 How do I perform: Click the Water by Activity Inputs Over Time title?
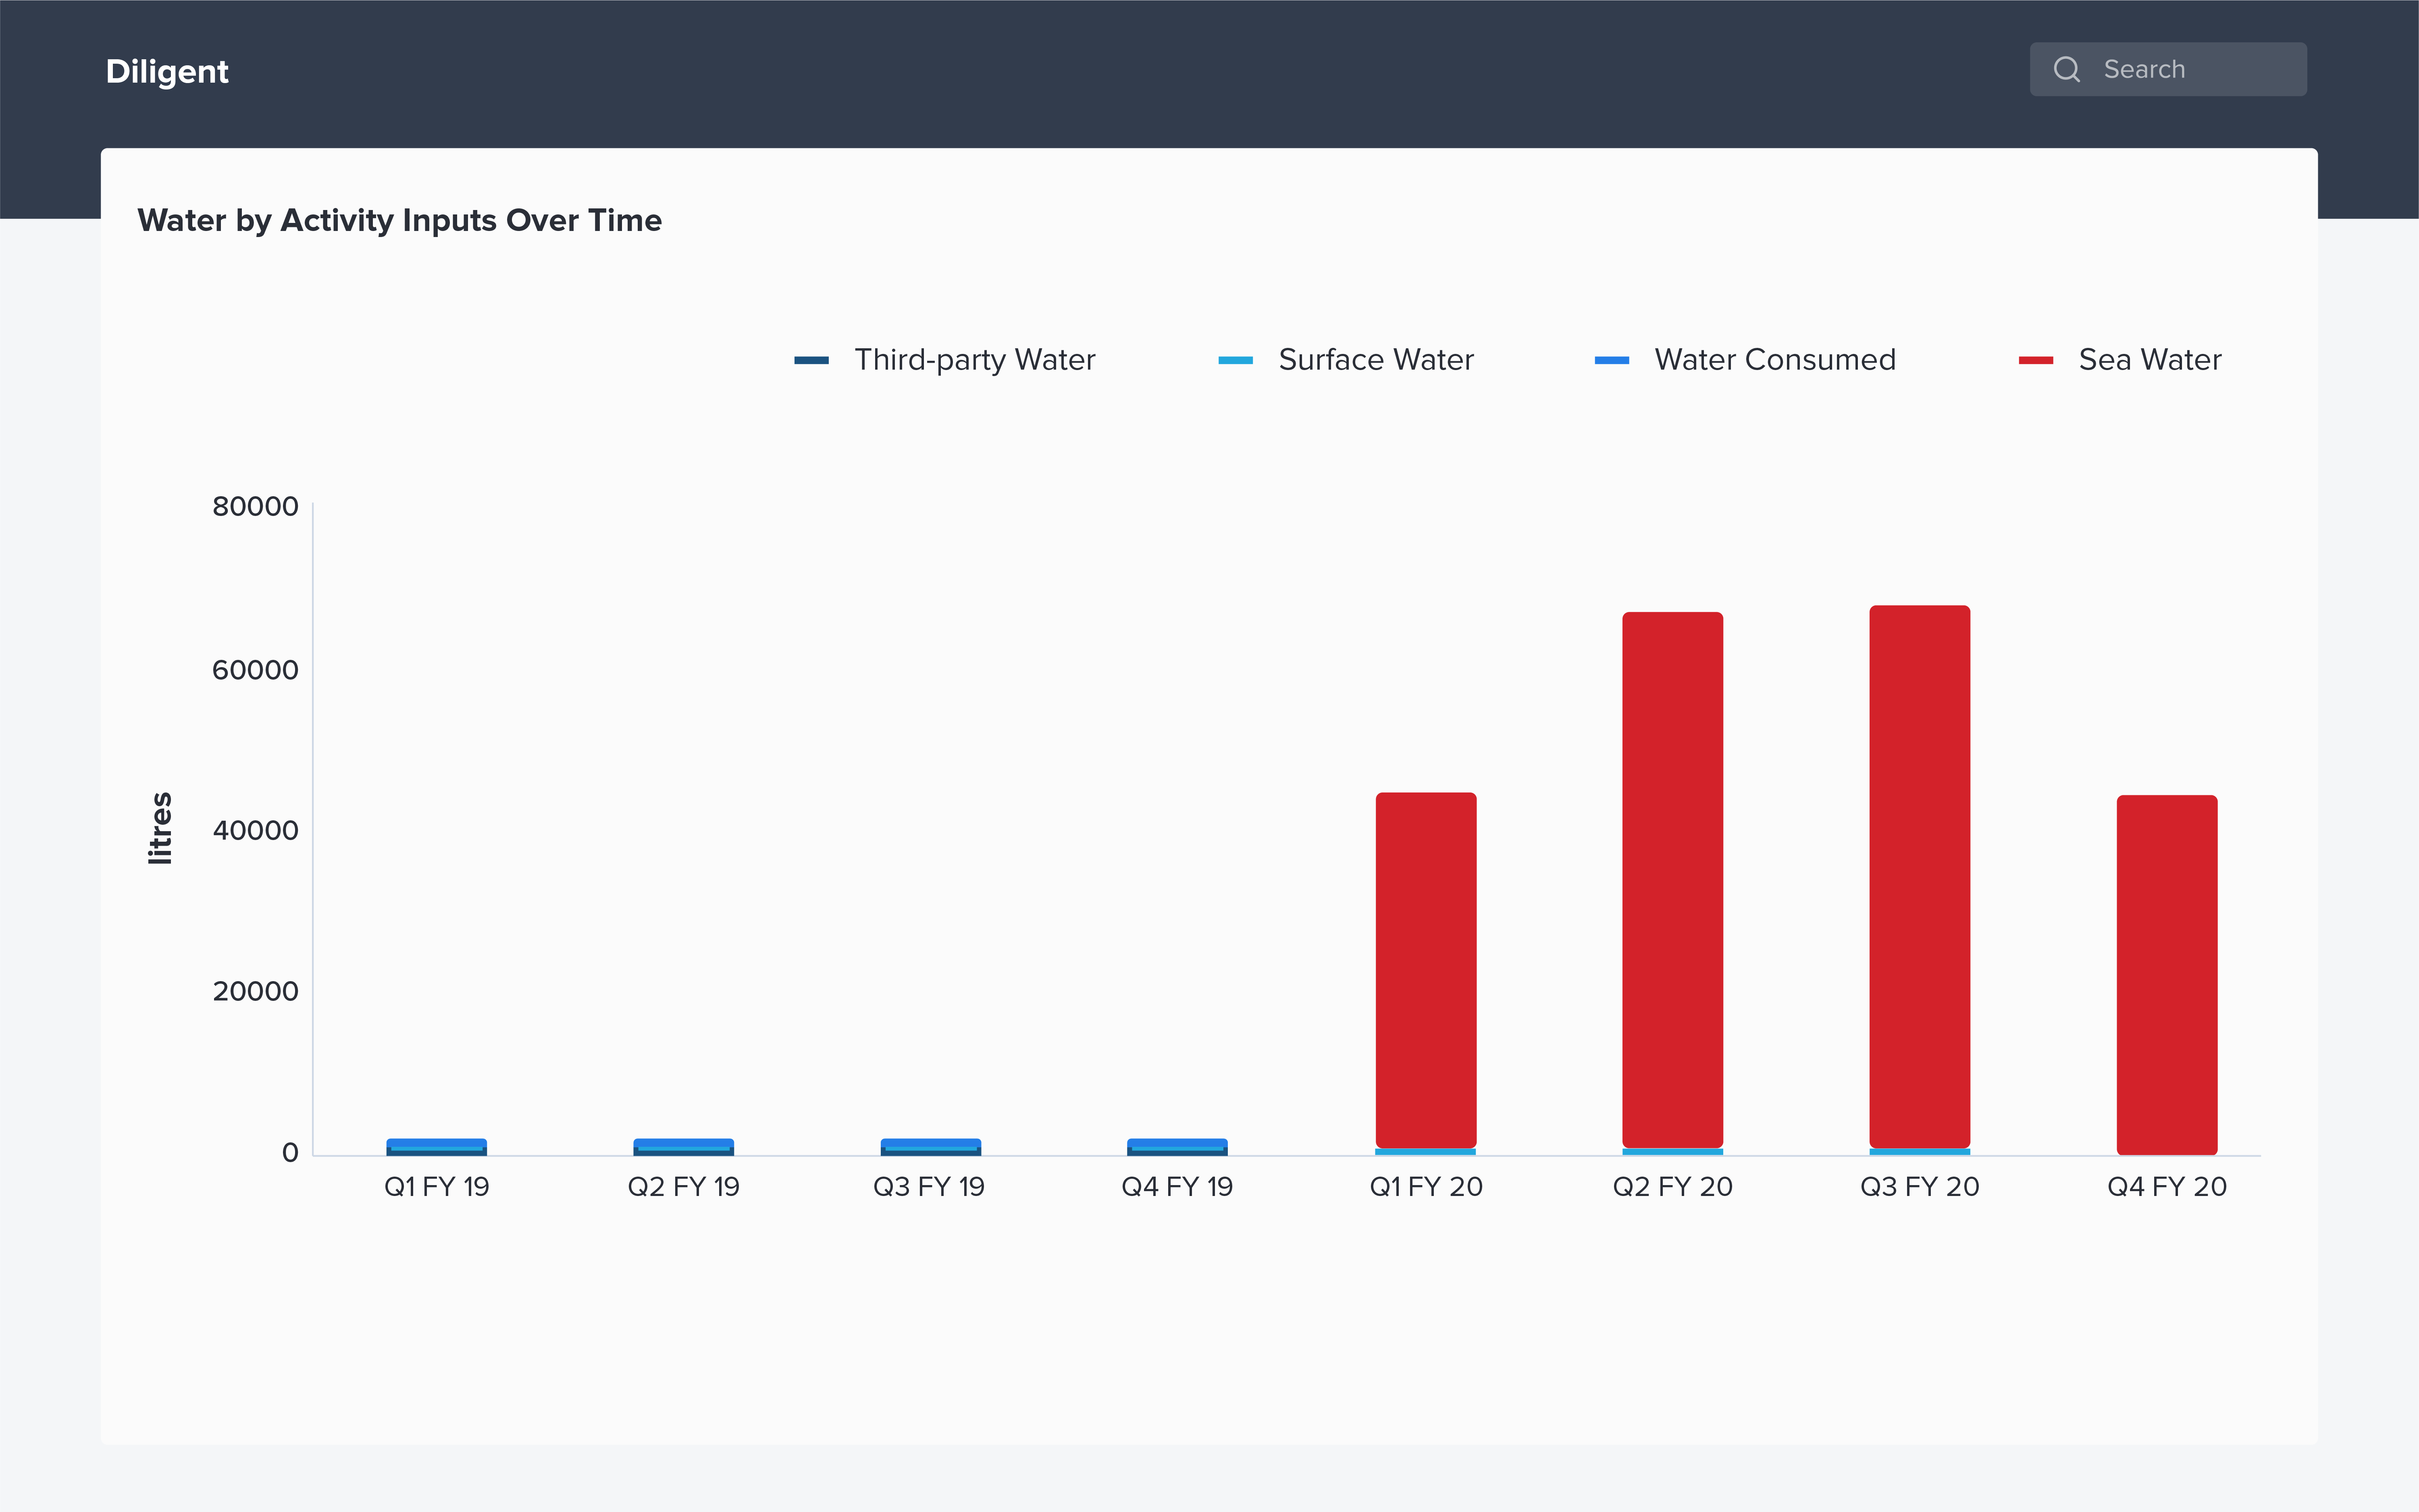pyautogui.click(x=400, y=220)
